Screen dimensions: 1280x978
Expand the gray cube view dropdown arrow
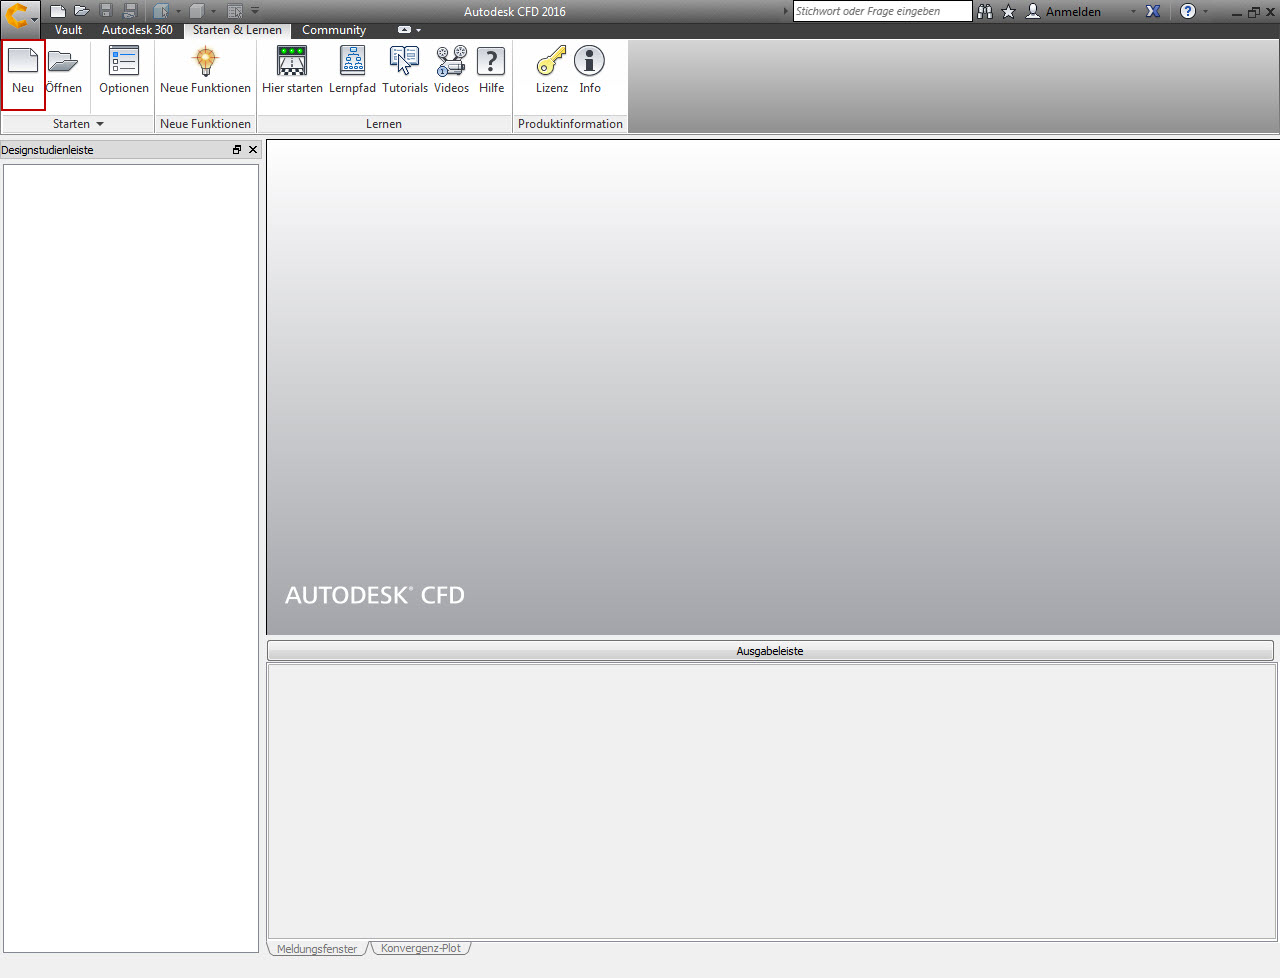click(213, 12)
